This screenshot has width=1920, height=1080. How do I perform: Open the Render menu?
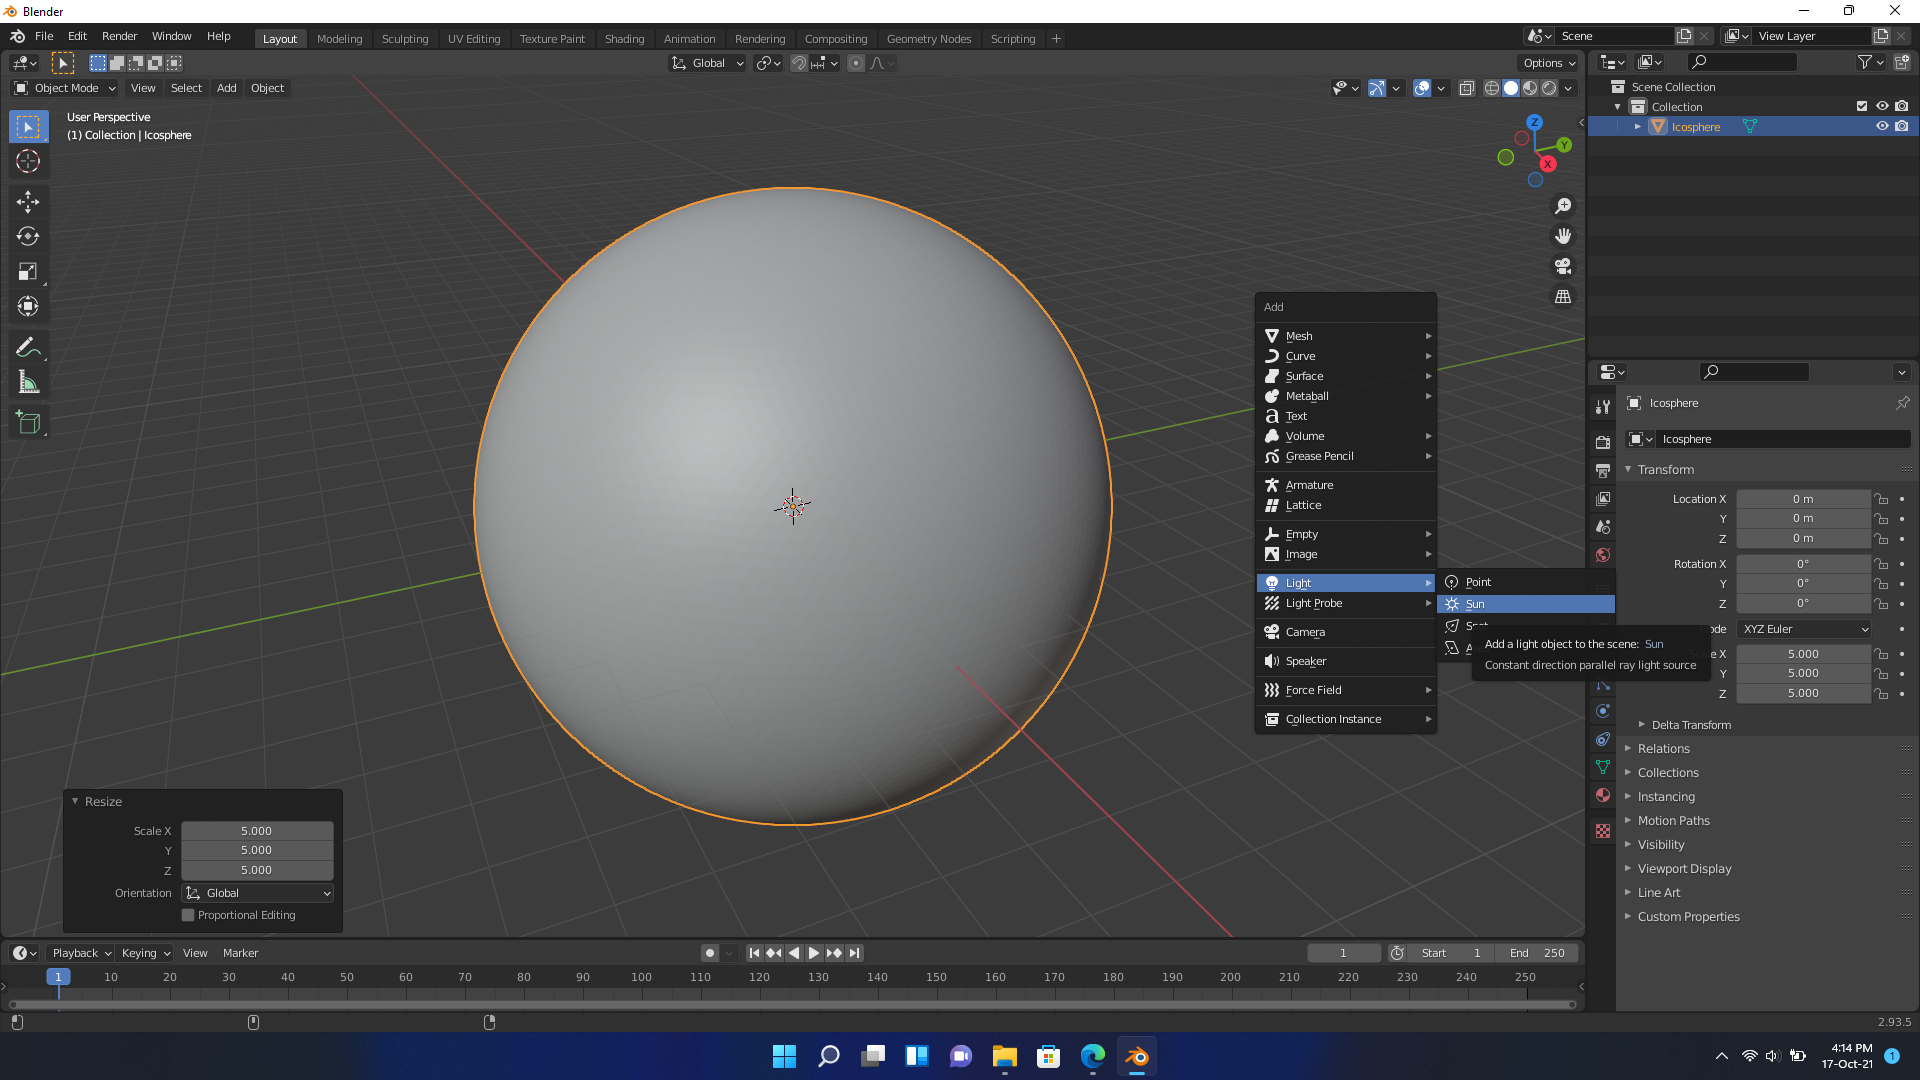(119, 36)
